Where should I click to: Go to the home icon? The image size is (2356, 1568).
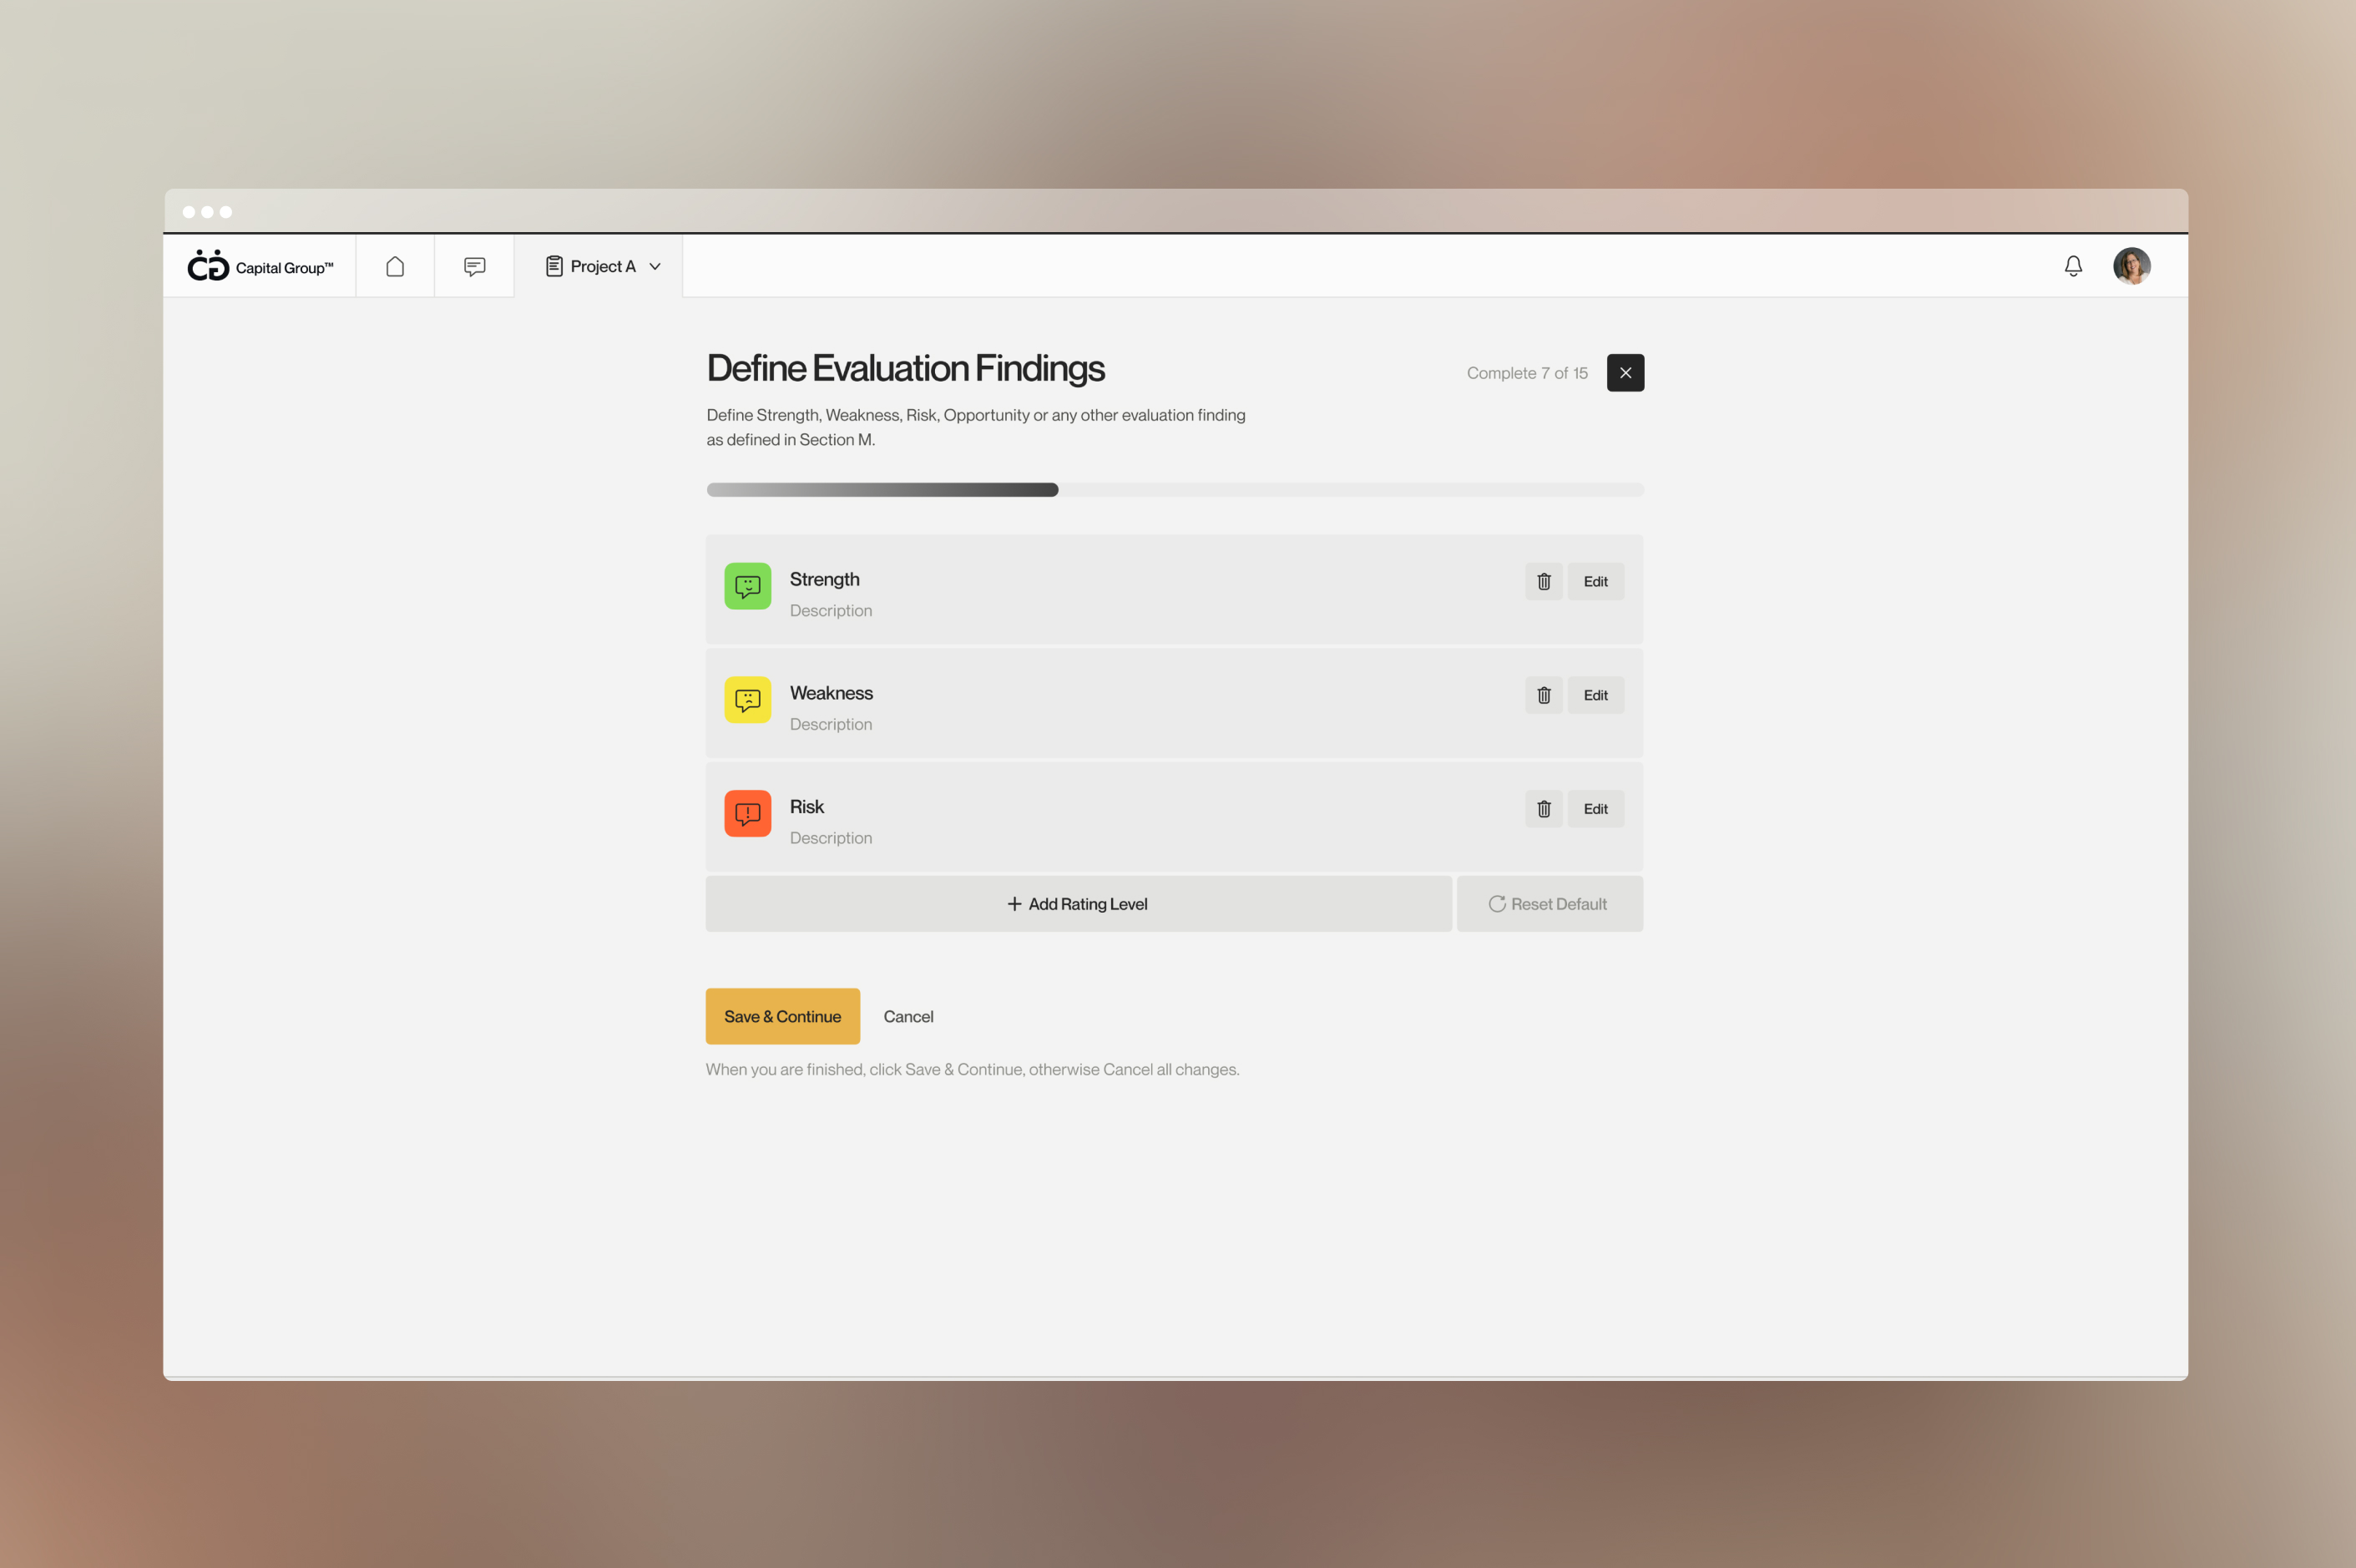(x=395, y=266)
